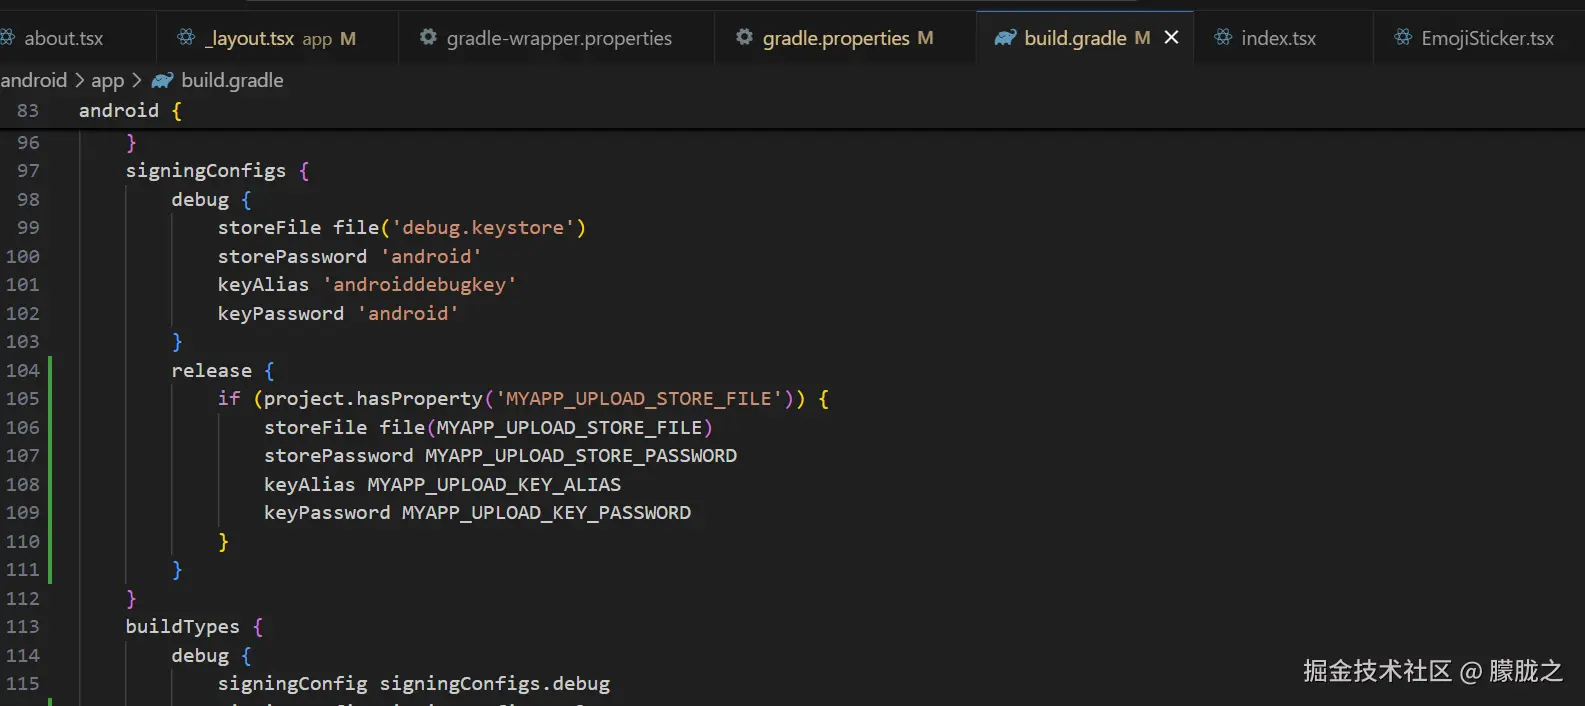Click React icon on _layout.tsx tab
This screenshot has height=706, width=1585.
click(x=186, y=38)
